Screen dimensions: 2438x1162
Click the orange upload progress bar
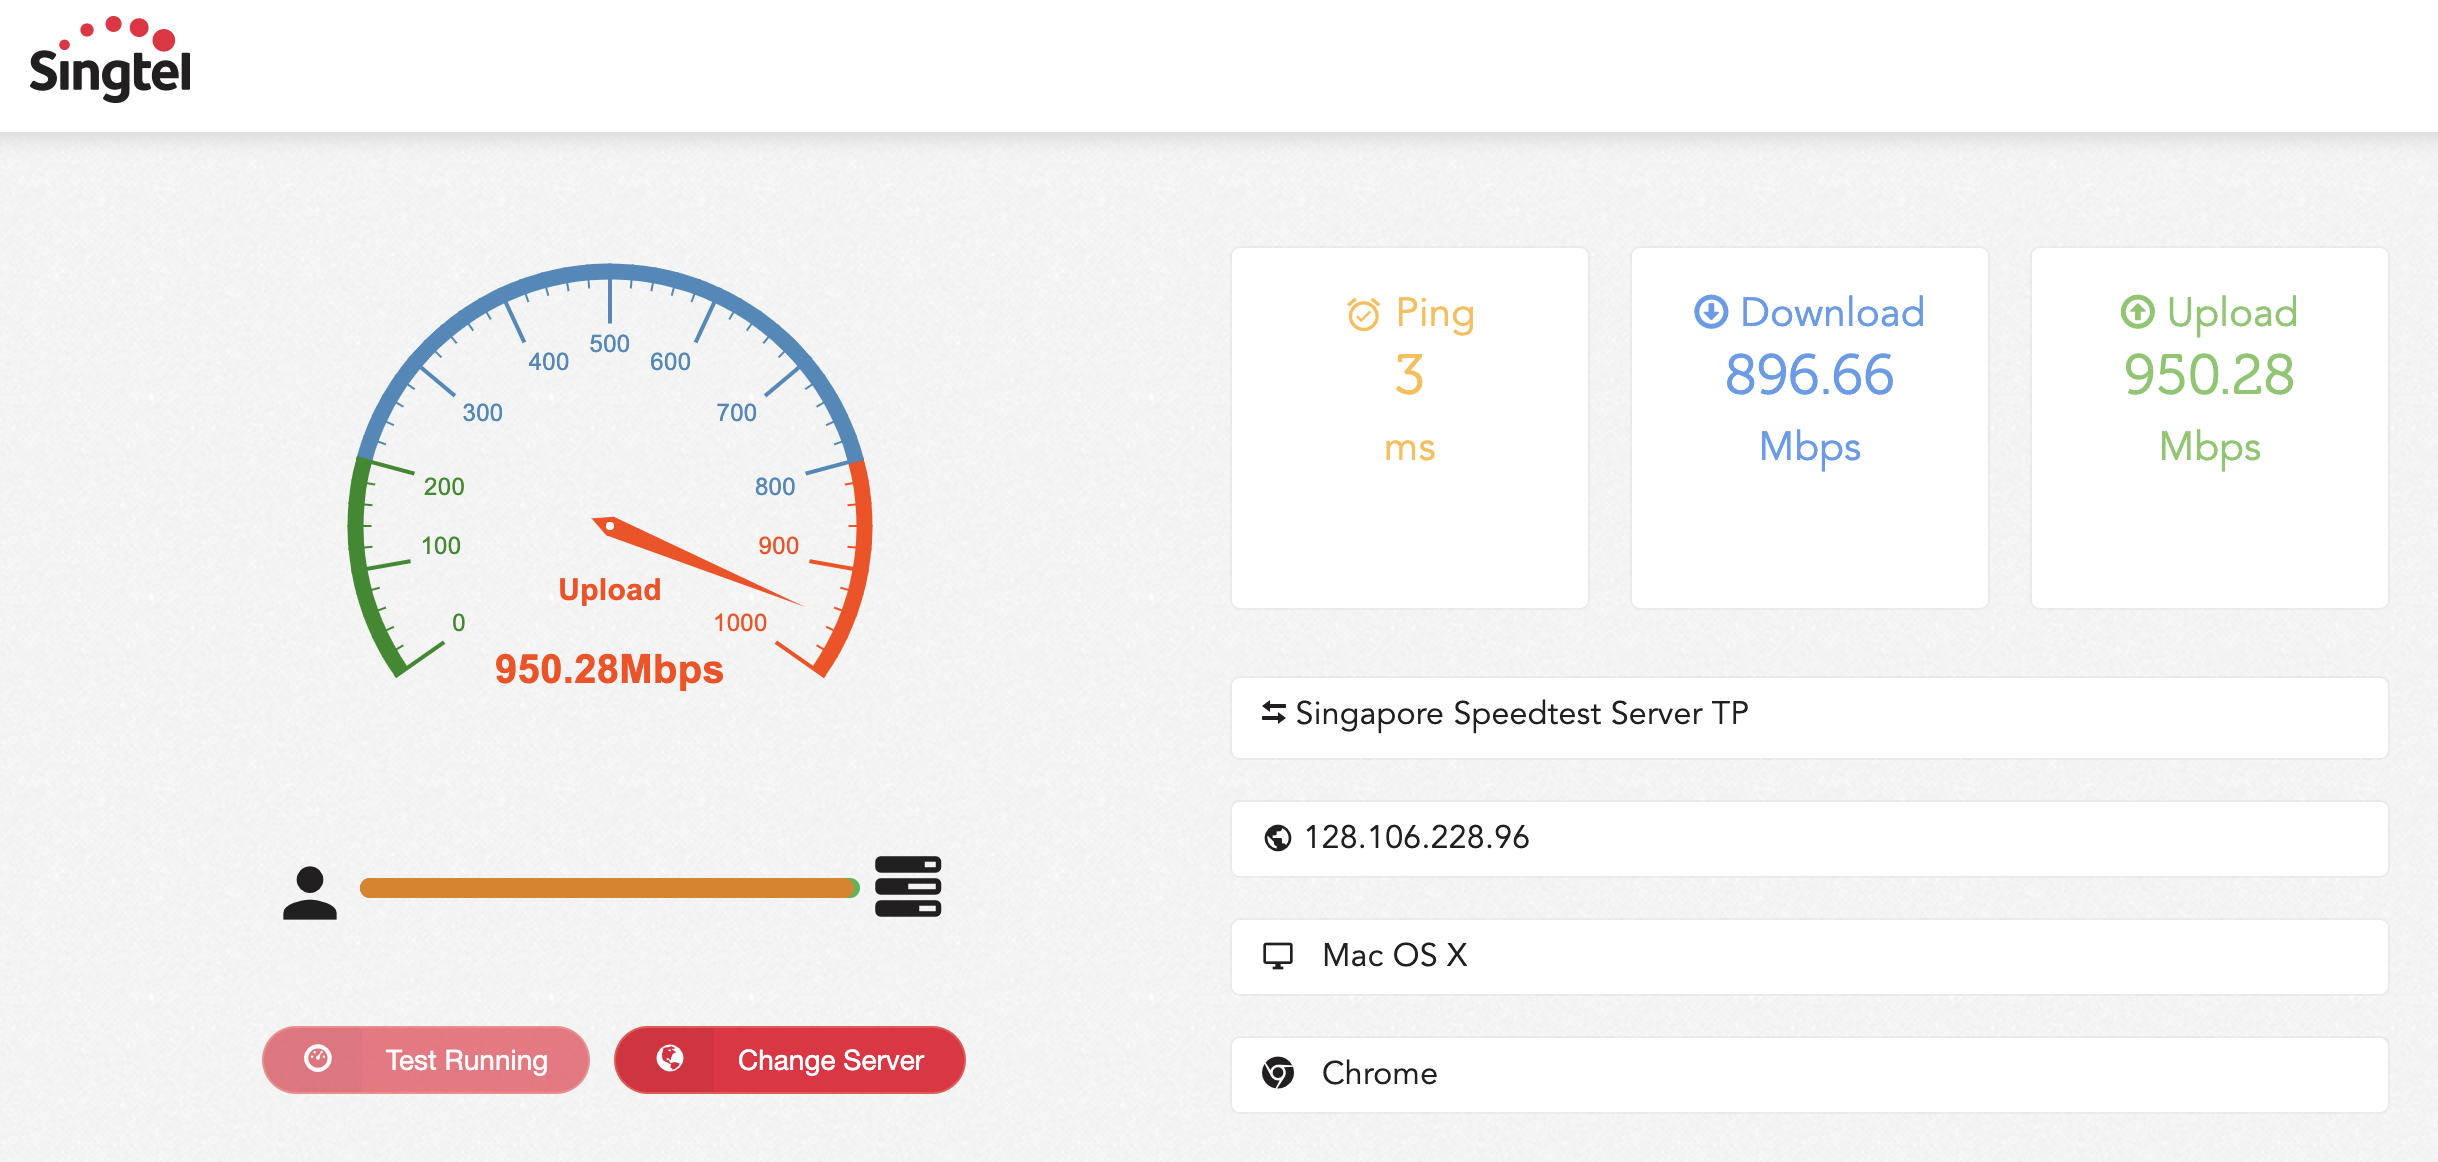[x=608, y=888]
